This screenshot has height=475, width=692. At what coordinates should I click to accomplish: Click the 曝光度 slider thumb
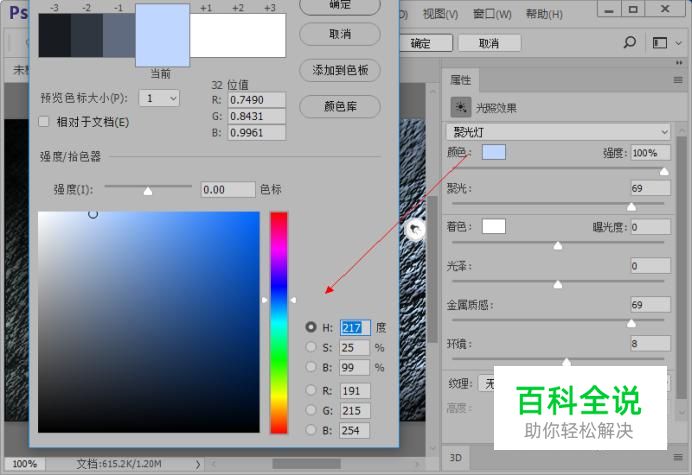click(x=558, y=245)
